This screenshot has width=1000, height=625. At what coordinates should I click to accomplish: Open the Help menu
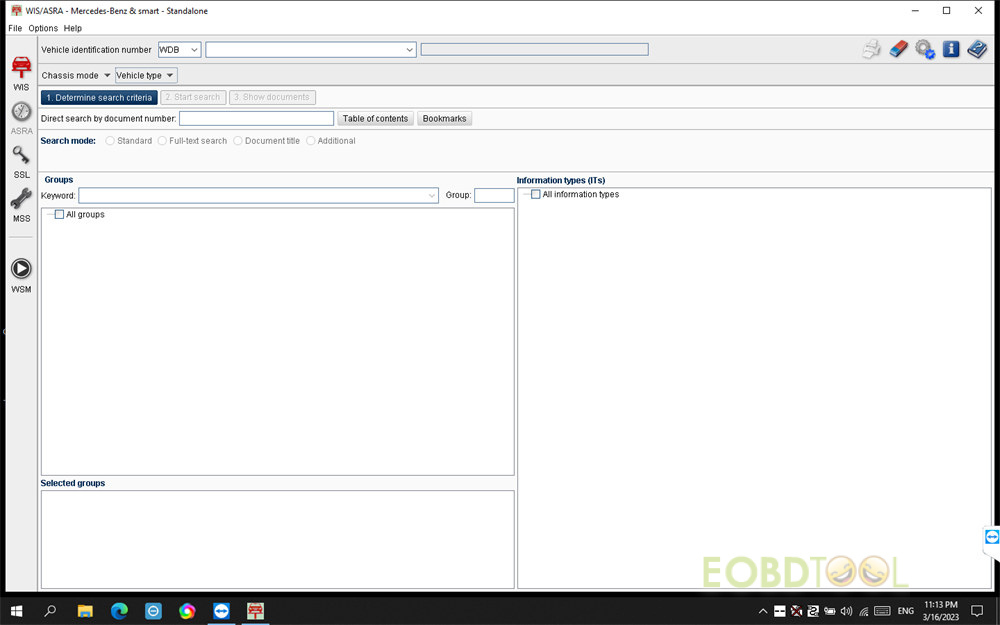pyautogui.click(x=73, y=28)
